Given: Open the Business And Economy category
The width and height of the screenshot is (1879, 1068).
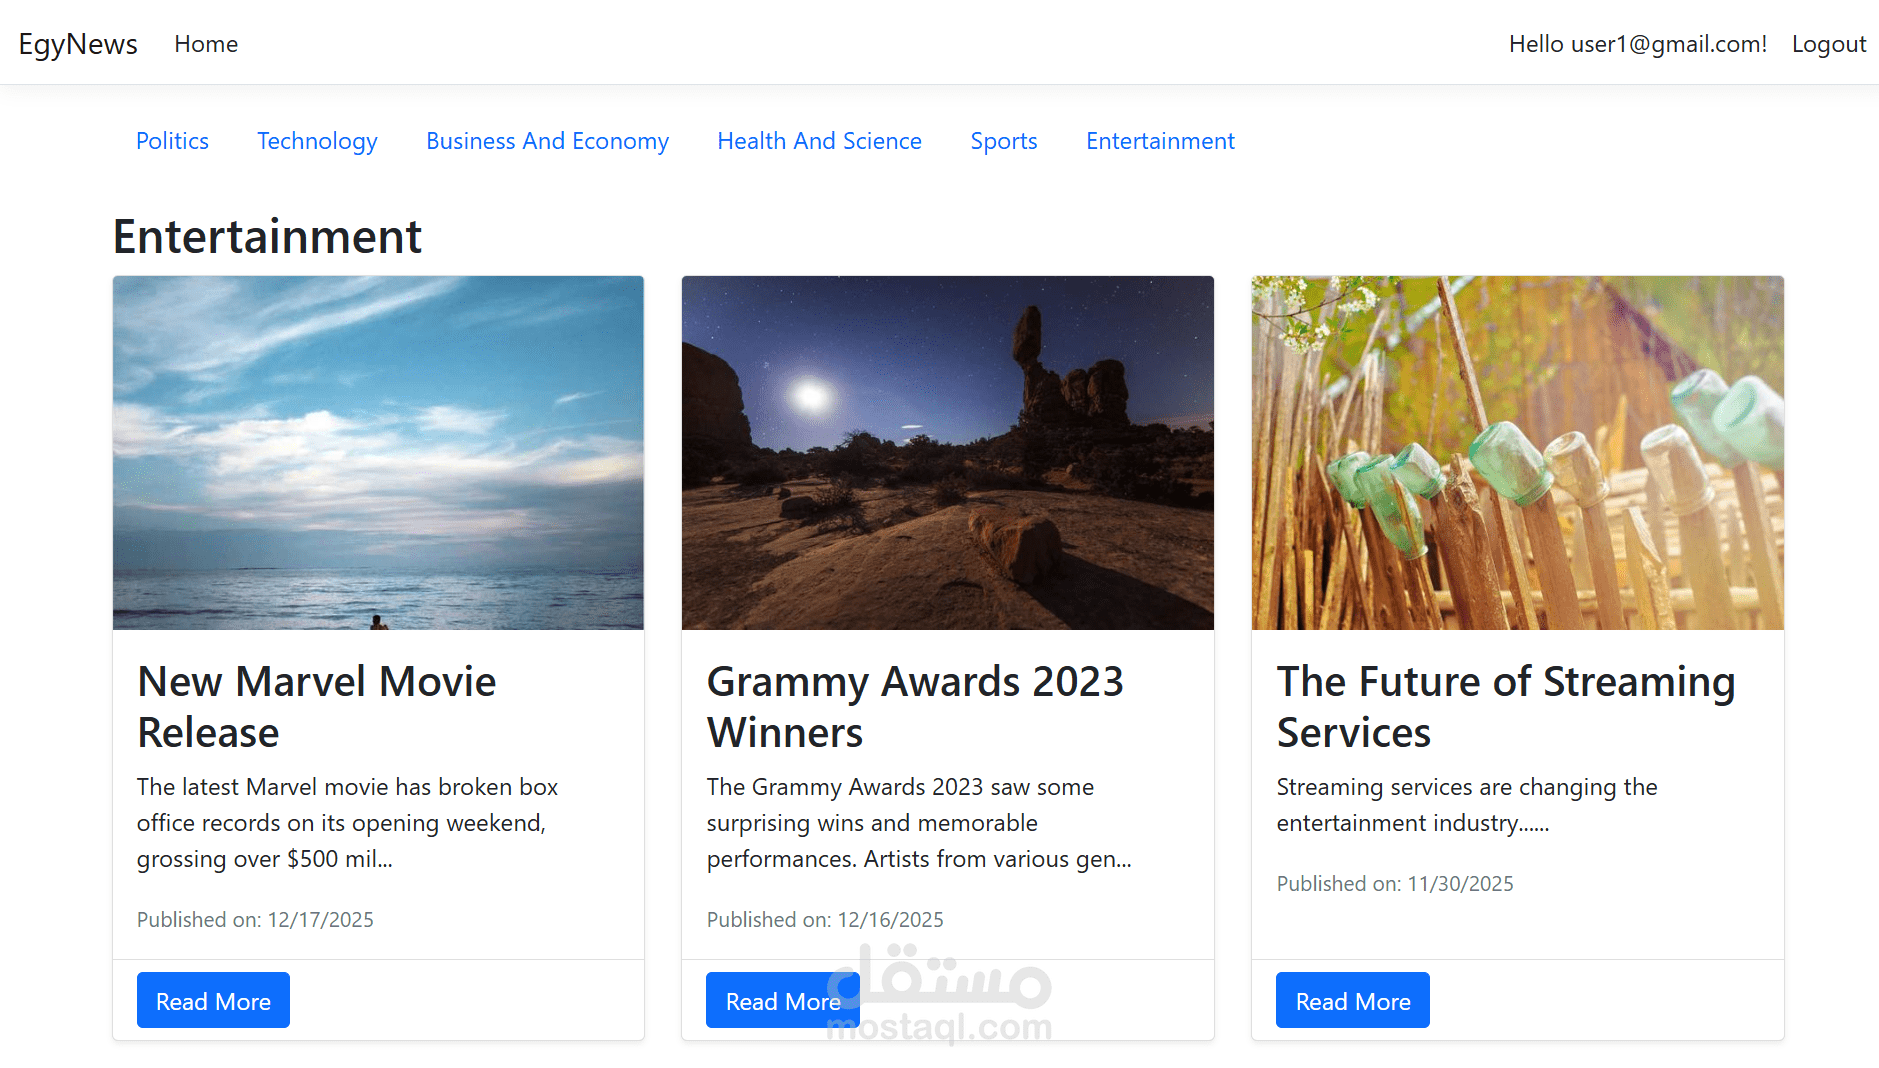Looking at the screenshot, I should pyautogui.click(x=547, y=141).
